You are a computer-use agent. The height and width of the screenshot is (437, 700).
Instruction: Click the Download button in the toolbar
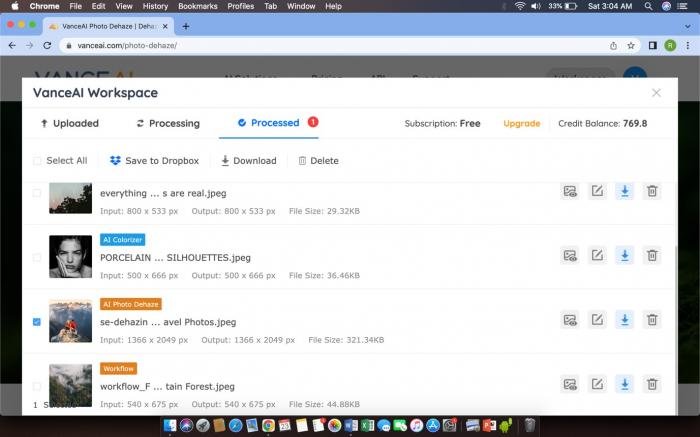(x=249, y=161)
